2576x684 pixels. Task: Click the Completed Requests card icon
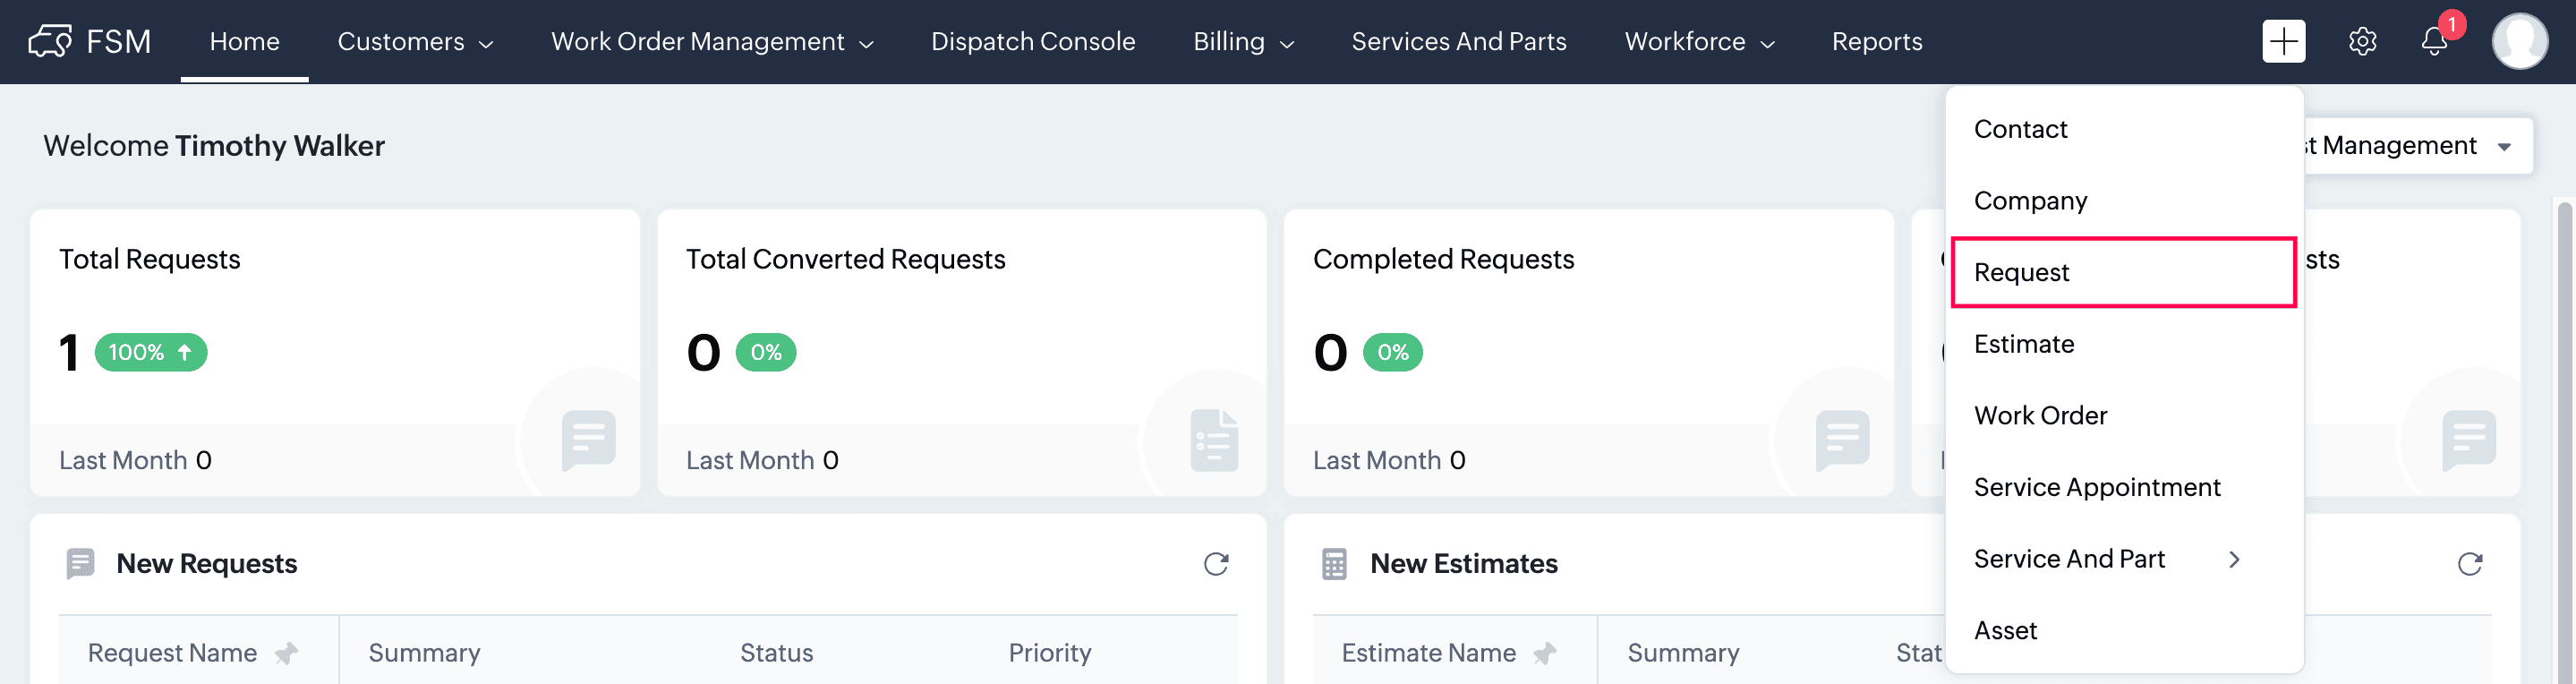(1842, 440)
